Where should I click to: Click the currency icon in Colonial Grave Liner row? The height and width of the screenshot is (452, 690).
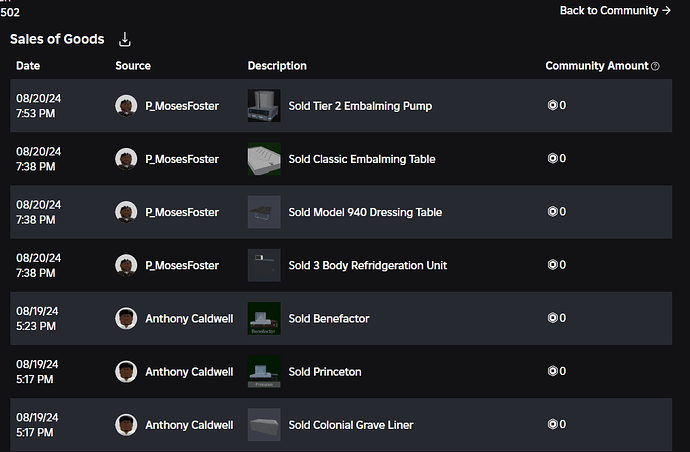click(552, 425)
